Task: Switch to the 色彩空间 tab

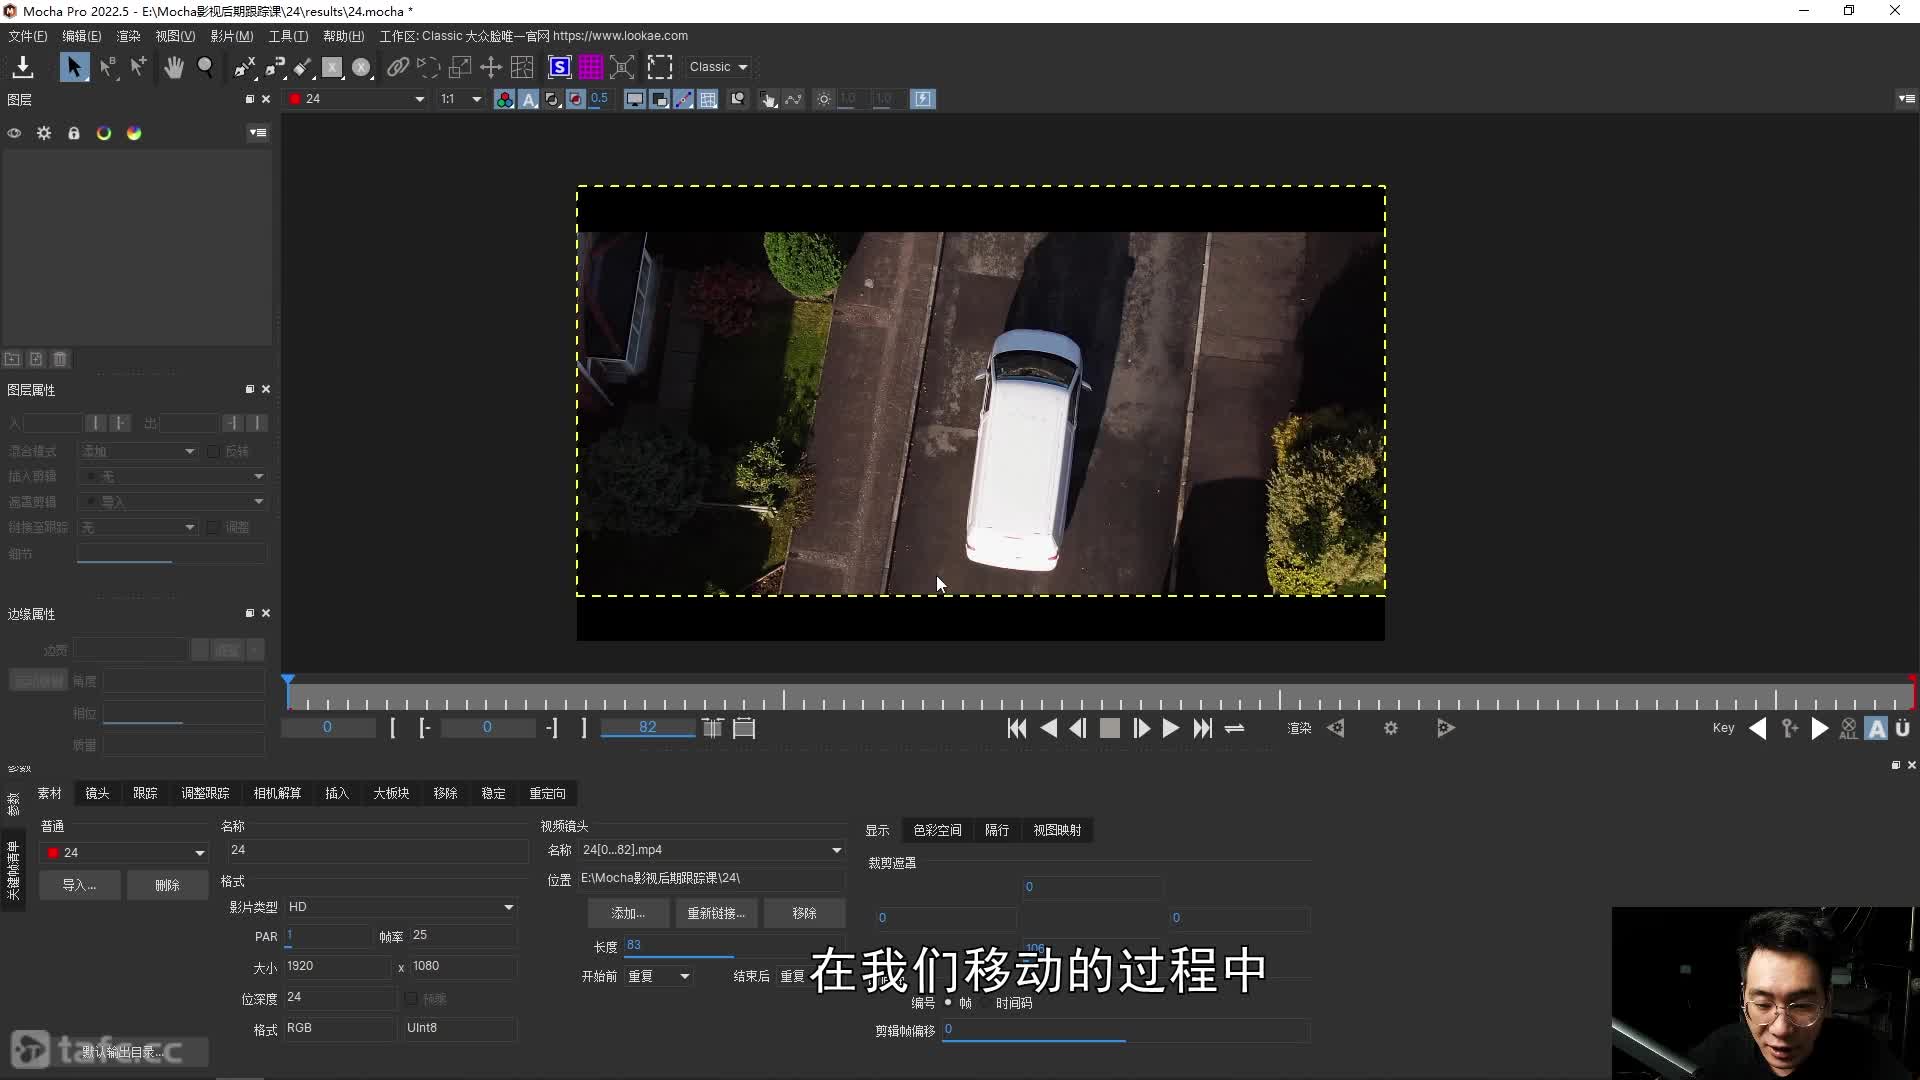Action: tap(937, 830)
